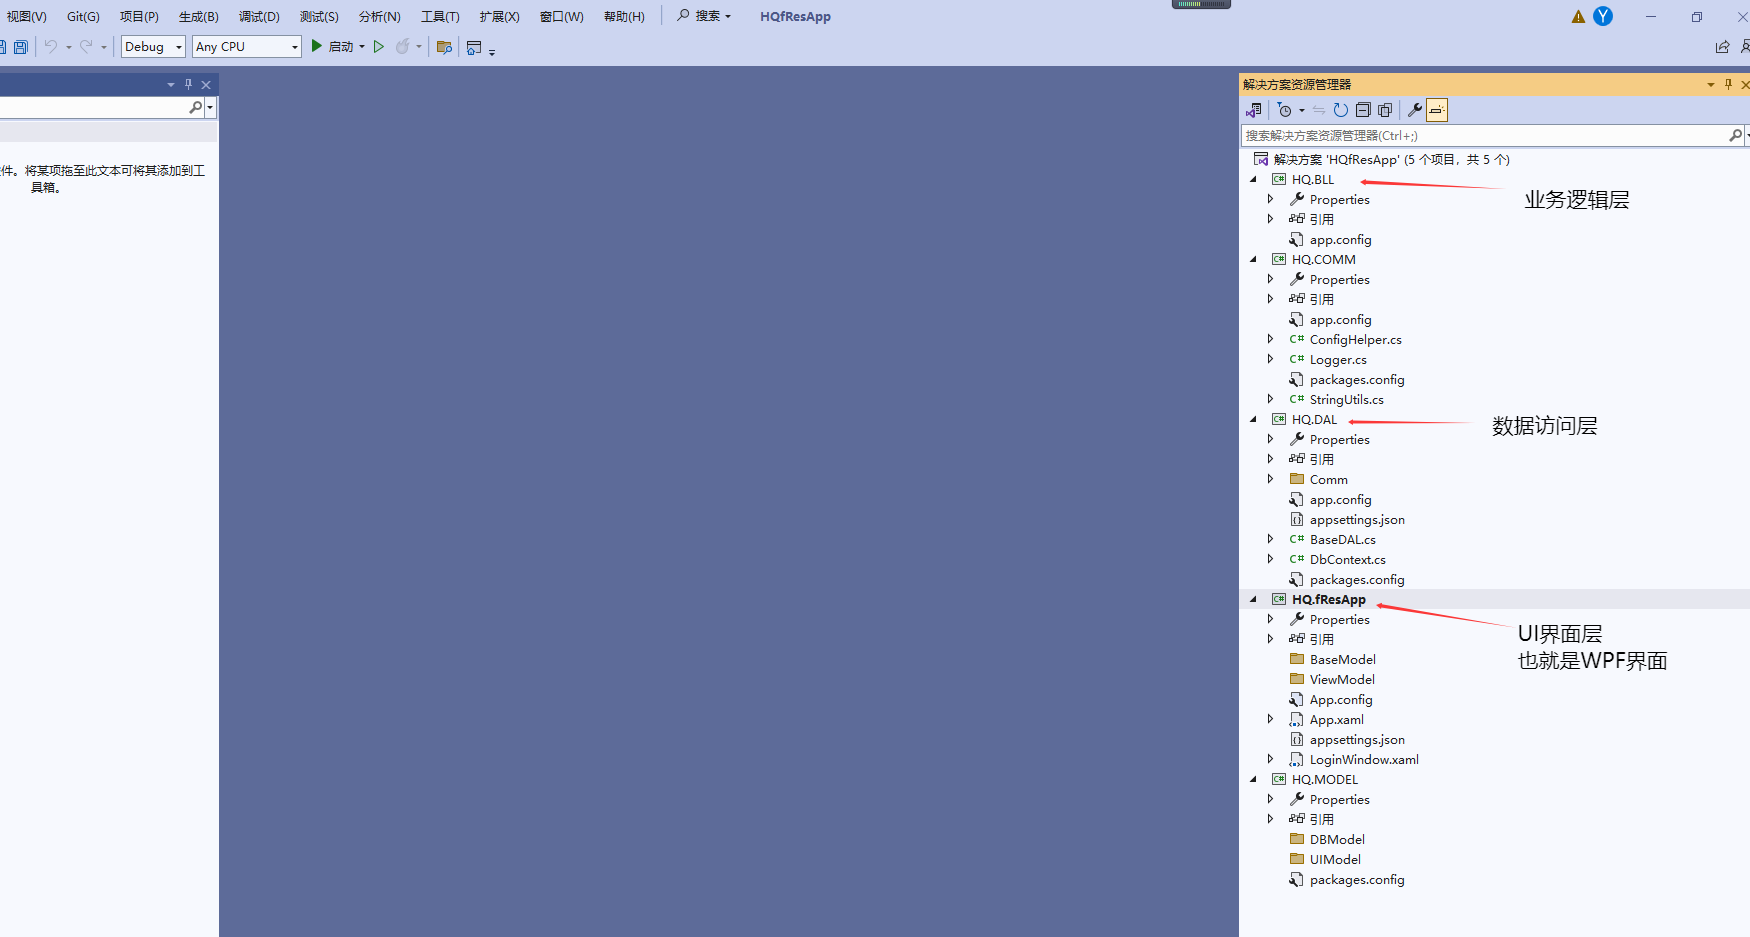This screenshot has height=937, width=1750.
Task: Open the 调试(D) menu
Action: point(259,16)
